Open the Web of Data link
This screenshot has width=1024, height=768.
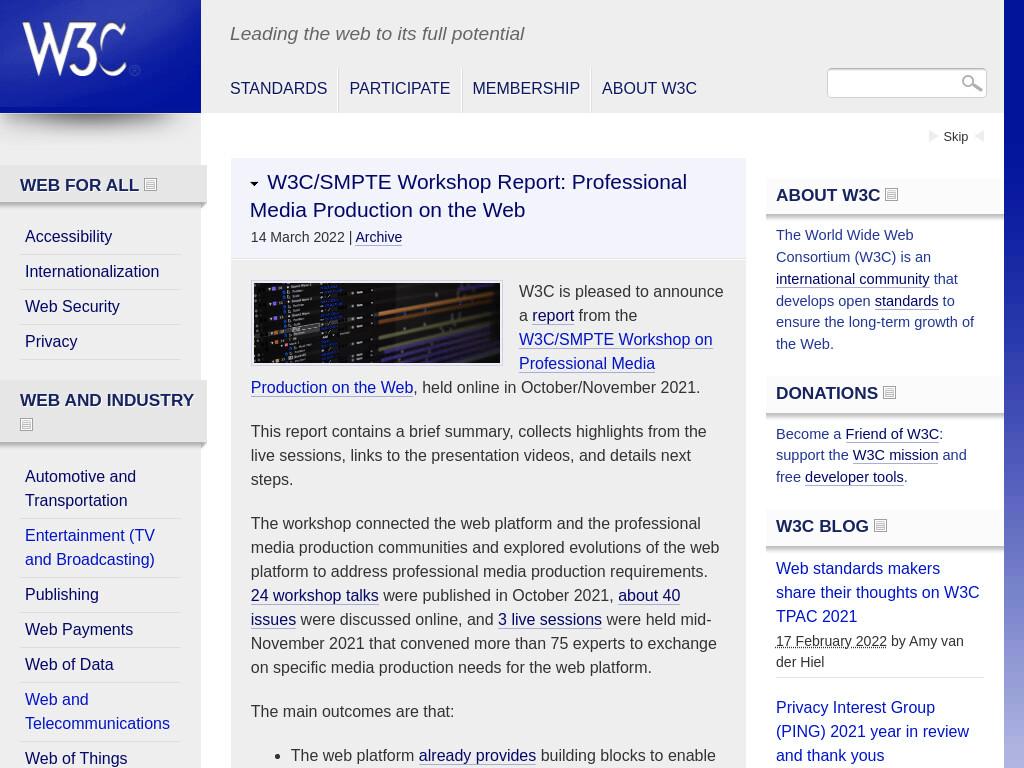(69, 664)
